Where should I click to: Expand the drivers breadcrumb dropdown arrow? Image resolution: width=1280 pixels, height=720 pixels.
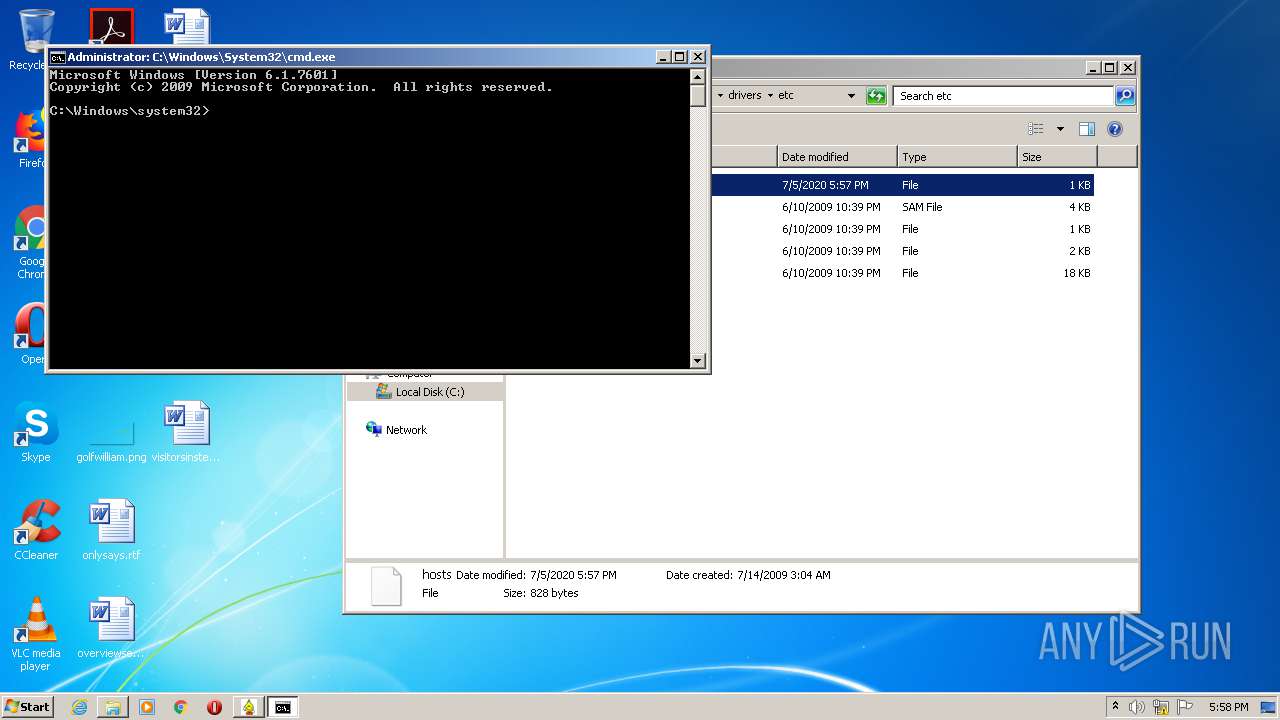771,96
